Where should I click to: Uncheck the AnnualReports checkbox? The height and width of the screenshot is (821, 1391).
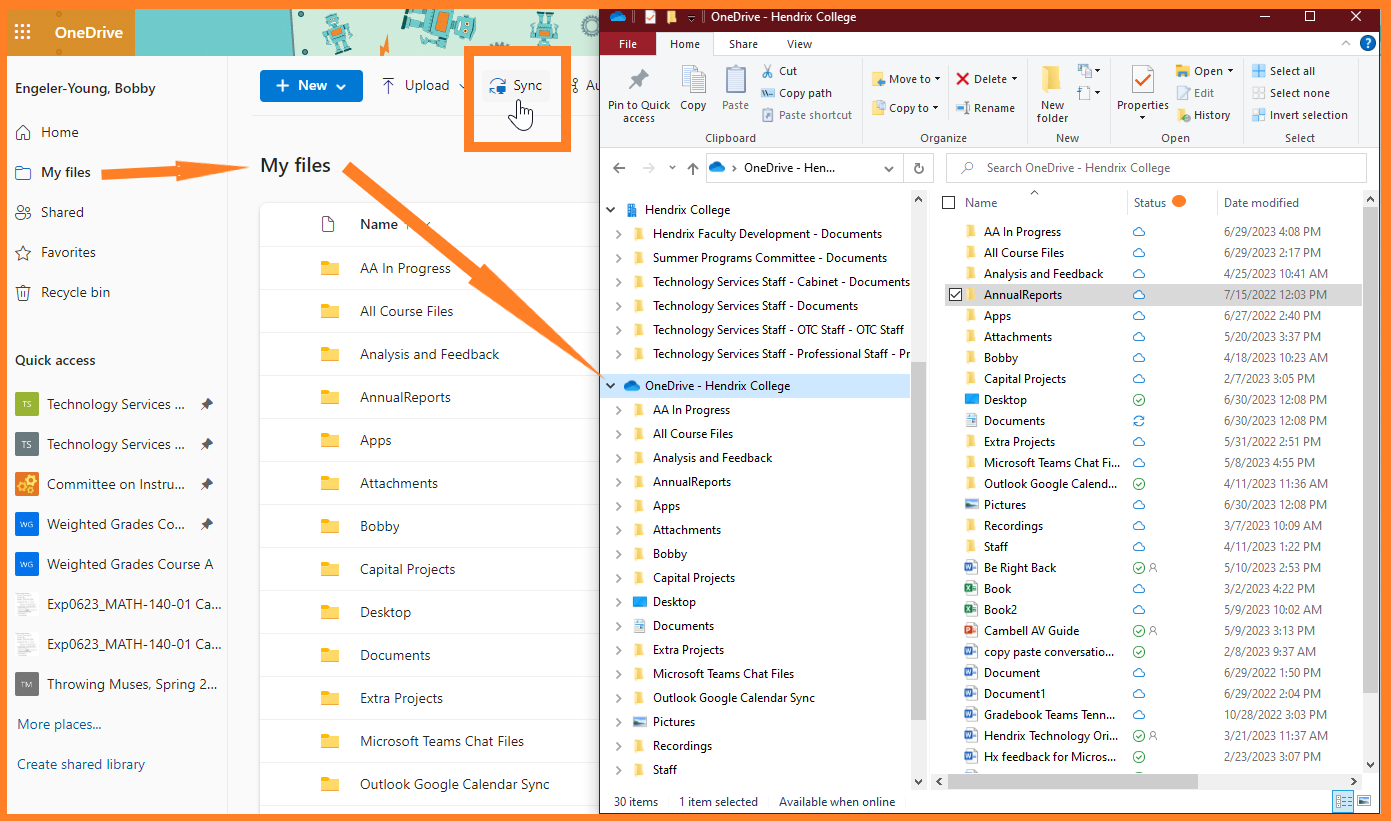coord(955,295)
